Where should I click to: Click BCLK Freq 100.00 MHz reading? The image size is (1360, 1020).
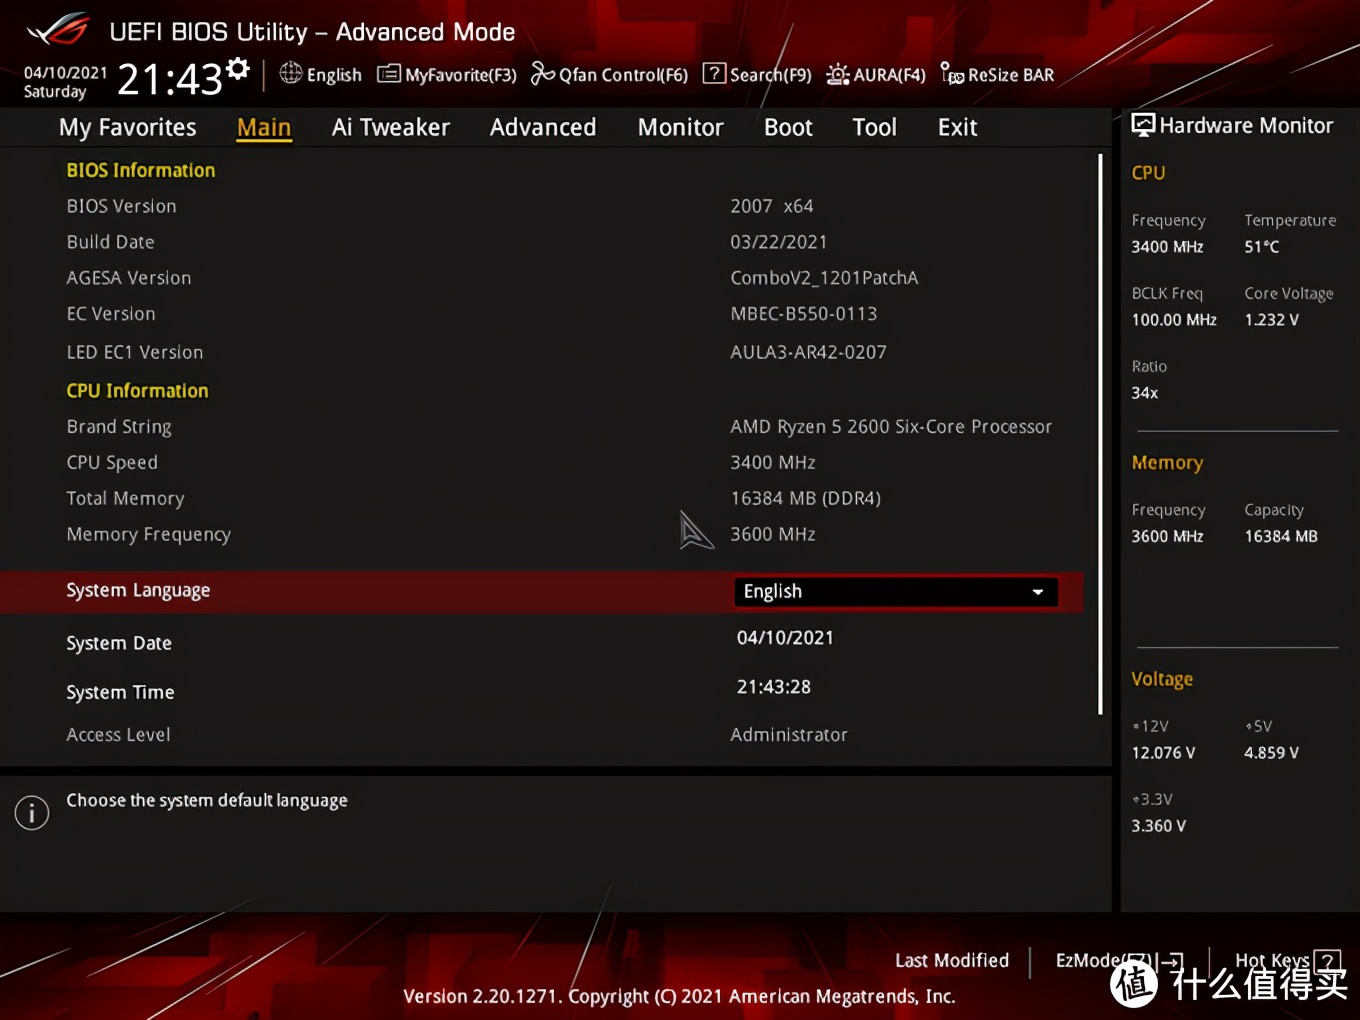(x=1174, y=320)
